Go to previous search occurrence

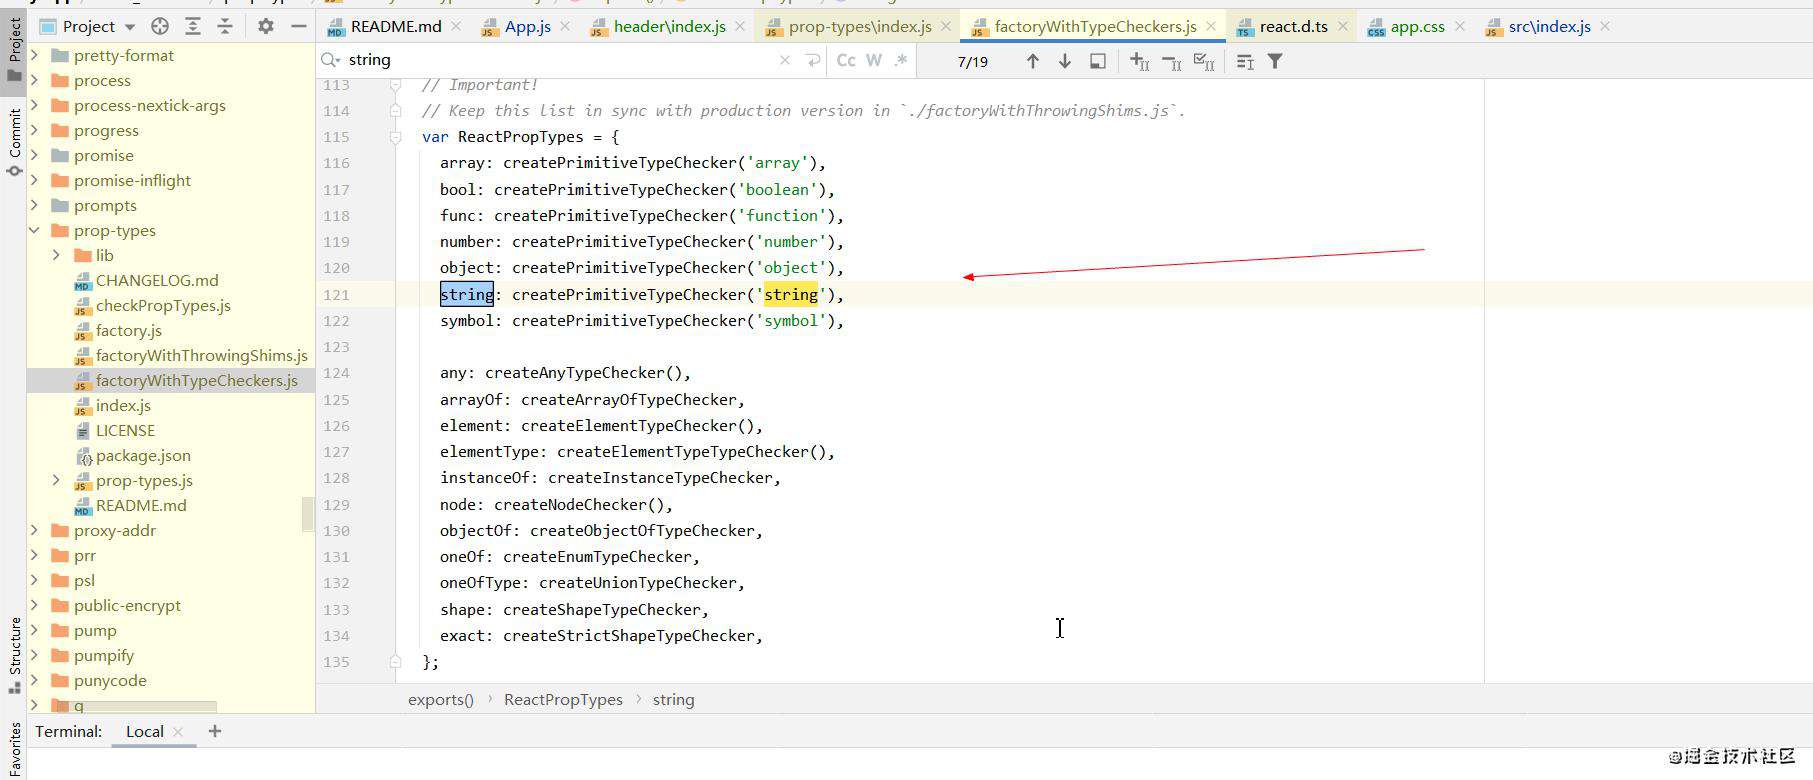coord(1032,62)
